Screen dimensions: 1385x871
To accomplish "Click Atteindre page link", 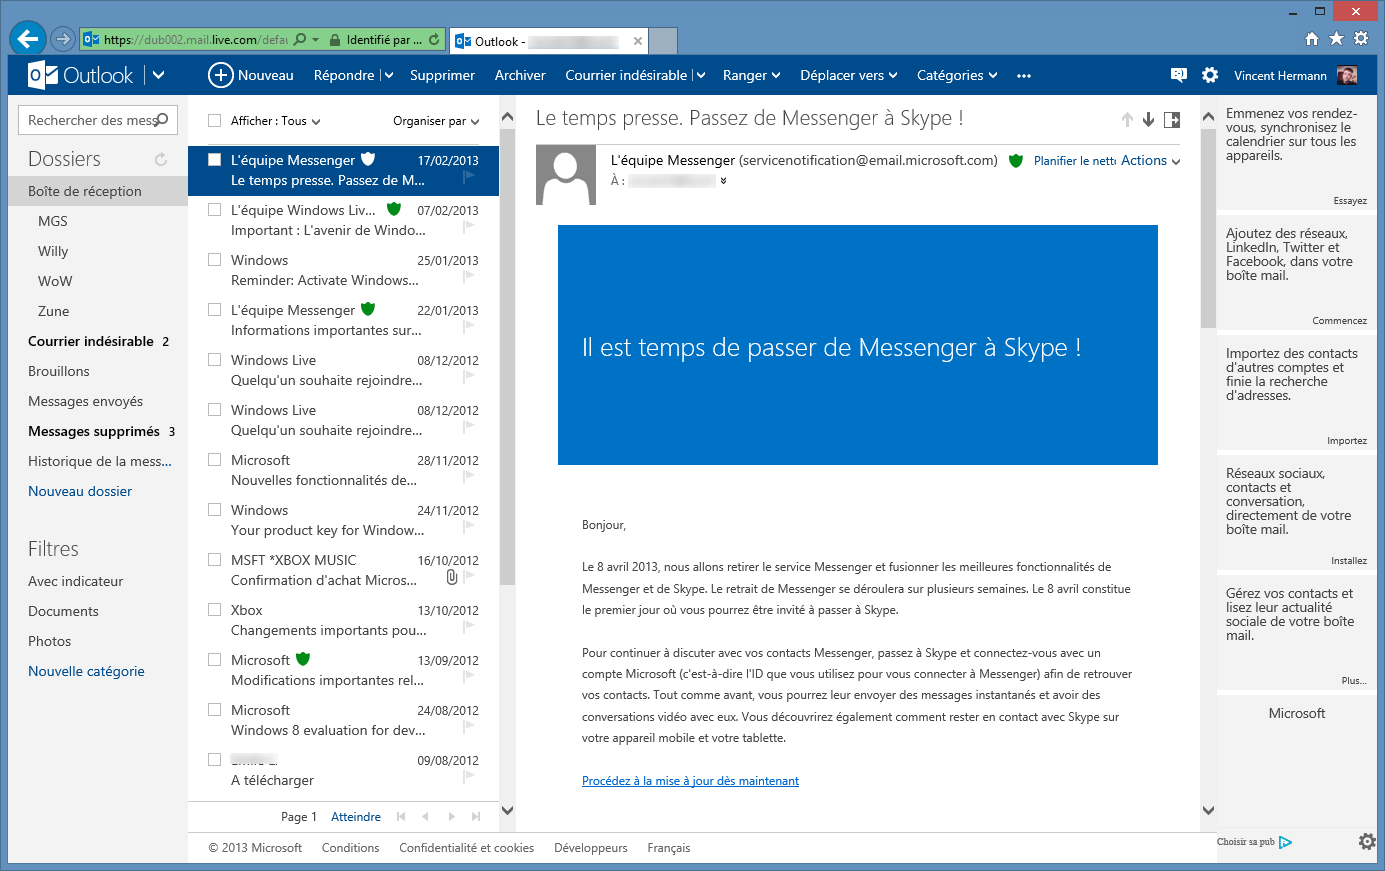I will (356, 817).
